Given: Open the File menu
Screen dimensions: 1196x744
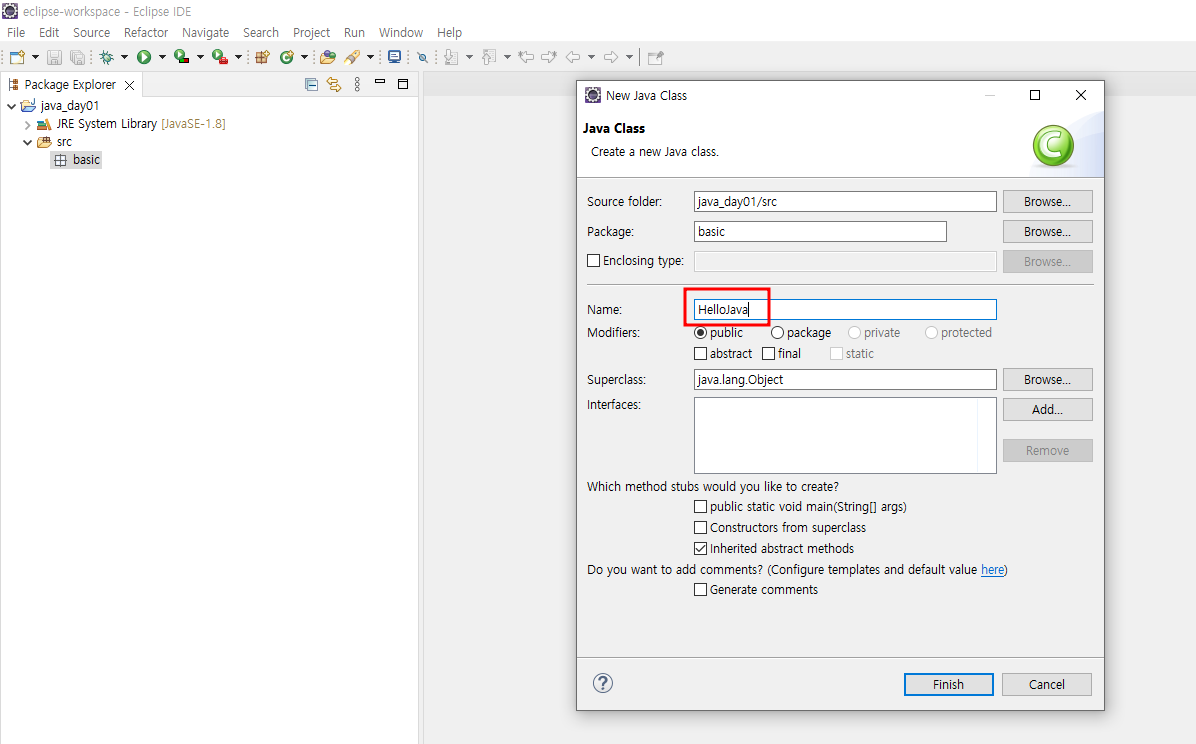Looking at the screenshot, I should [x=16, y=33].
